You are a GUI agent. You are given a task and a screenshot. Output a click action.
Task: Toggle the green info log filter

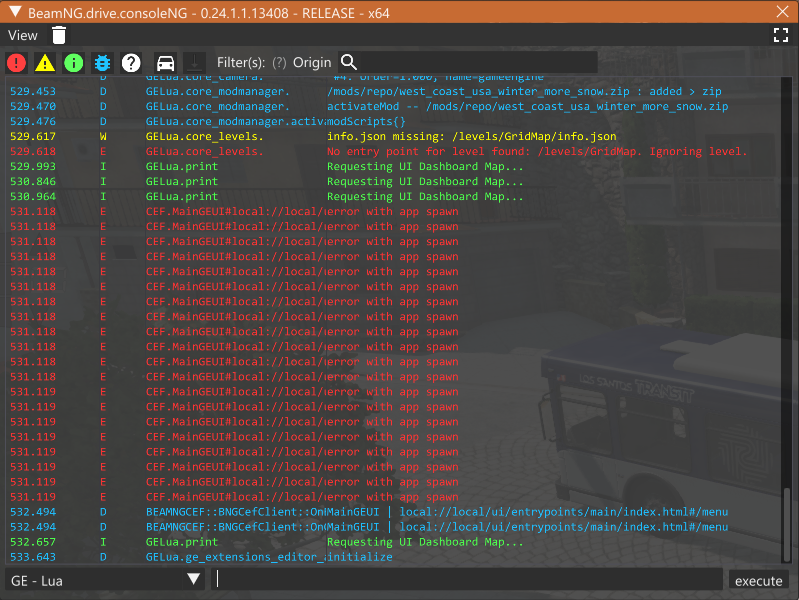[74, 63]
